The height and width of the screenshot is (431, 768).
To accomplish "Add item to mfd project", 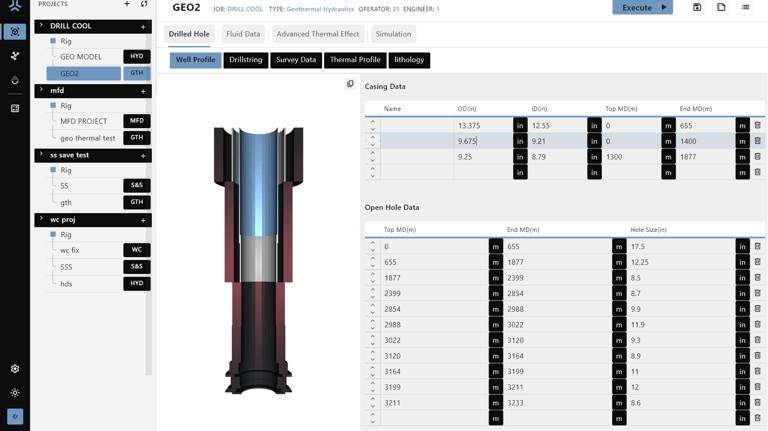I will pyautogui.click(x=143, y=91).
